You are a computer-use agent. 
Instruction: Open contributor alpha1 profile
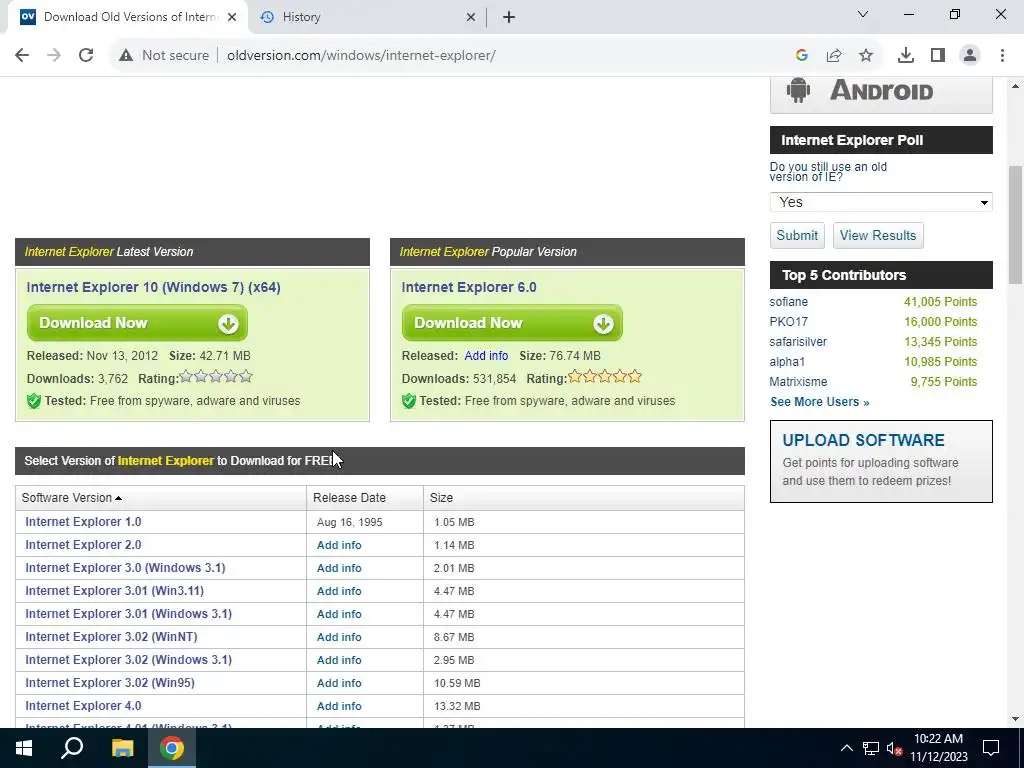click(787, 362)
